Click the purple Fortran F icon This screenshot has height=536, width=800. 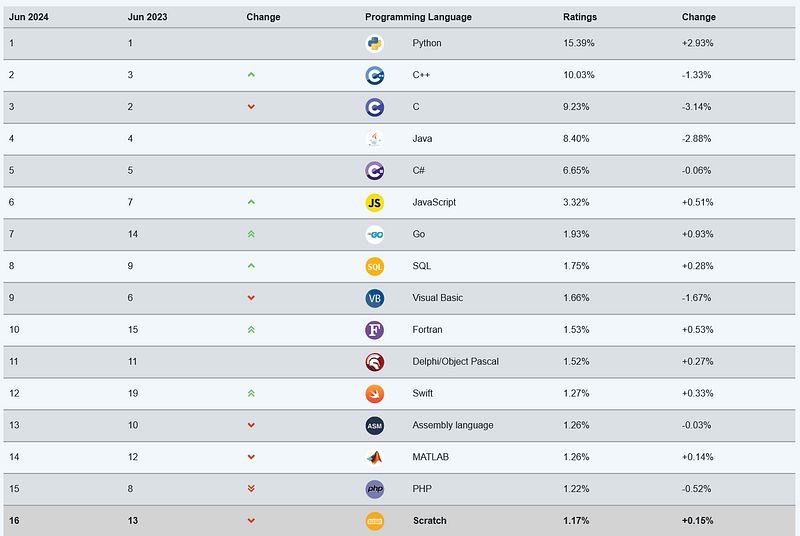point(375,330)
